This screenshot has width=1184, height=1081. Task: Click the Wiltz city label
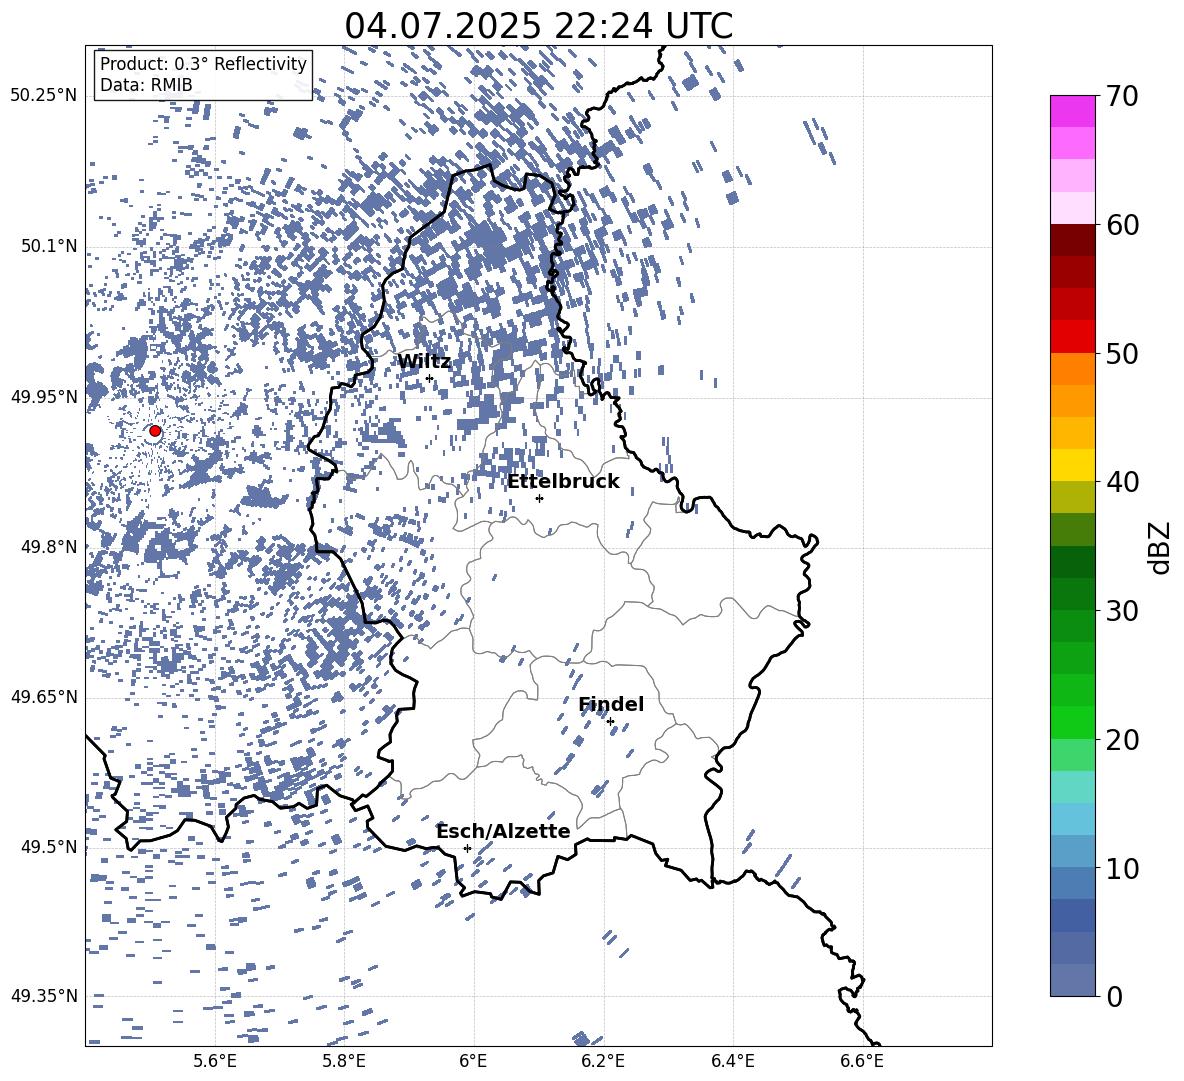424,361
